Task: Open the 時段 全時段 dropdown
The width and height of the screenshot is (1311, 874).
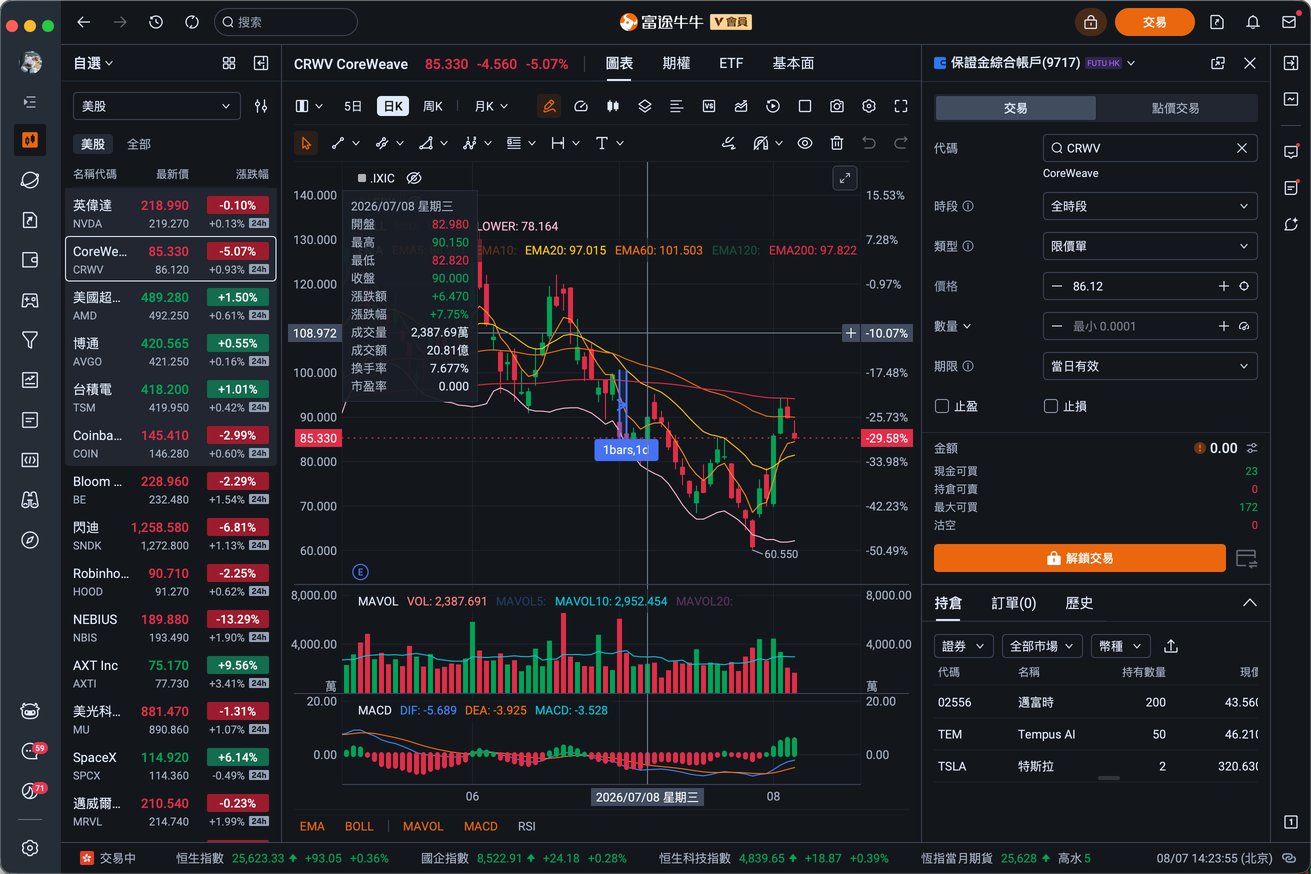Action: (x=1150, y=206)
